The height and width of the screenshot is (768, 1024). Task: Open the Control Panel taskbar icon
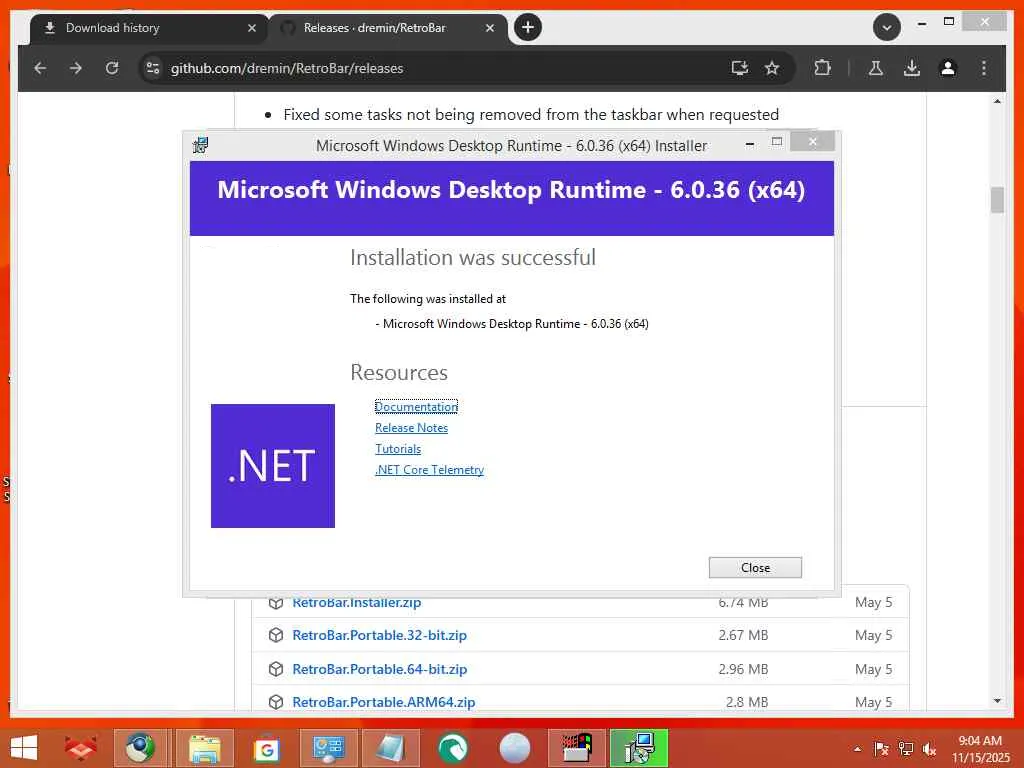click(328, 748)
